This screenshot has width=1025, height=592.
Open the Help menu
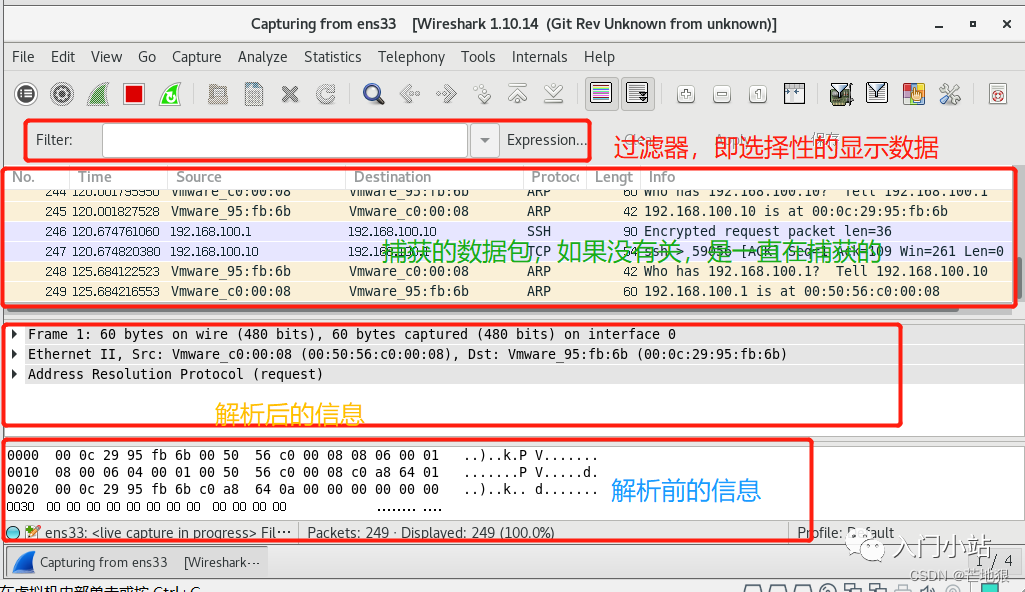pyautogui.click(x=599, y=58)
